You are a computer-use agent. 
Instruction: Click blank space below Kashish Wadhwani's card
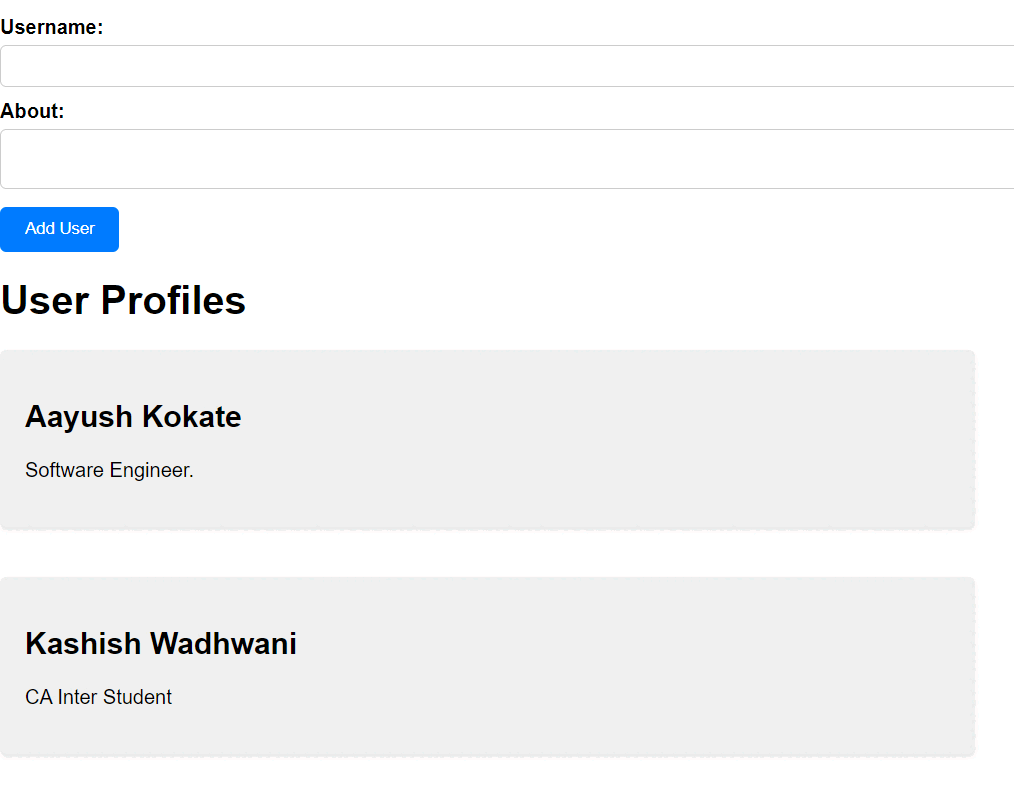click(486, 772)
